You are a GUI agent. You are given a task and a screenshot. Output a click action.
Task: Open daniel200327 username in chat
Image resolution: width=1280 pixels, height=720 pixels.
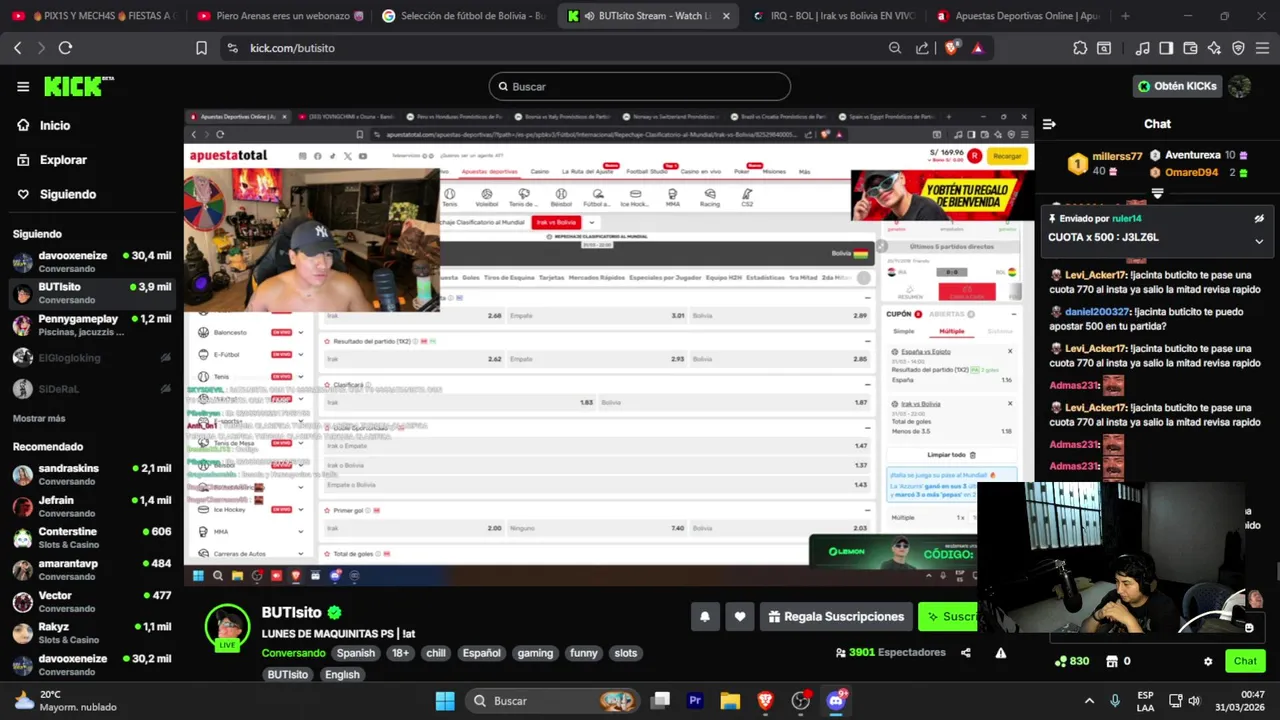pyautogui.click(x=1097, y=312)
